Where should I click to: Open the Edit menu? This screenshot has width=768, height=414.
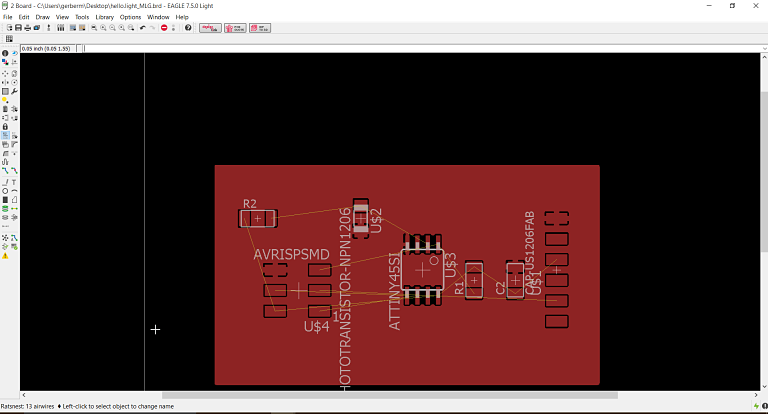24,17
